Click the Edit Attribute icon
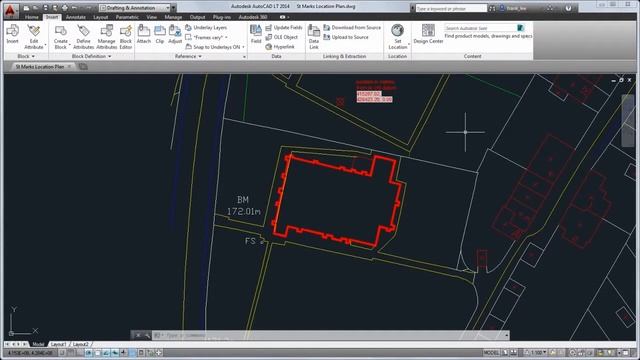 click(x=33, y=31)
